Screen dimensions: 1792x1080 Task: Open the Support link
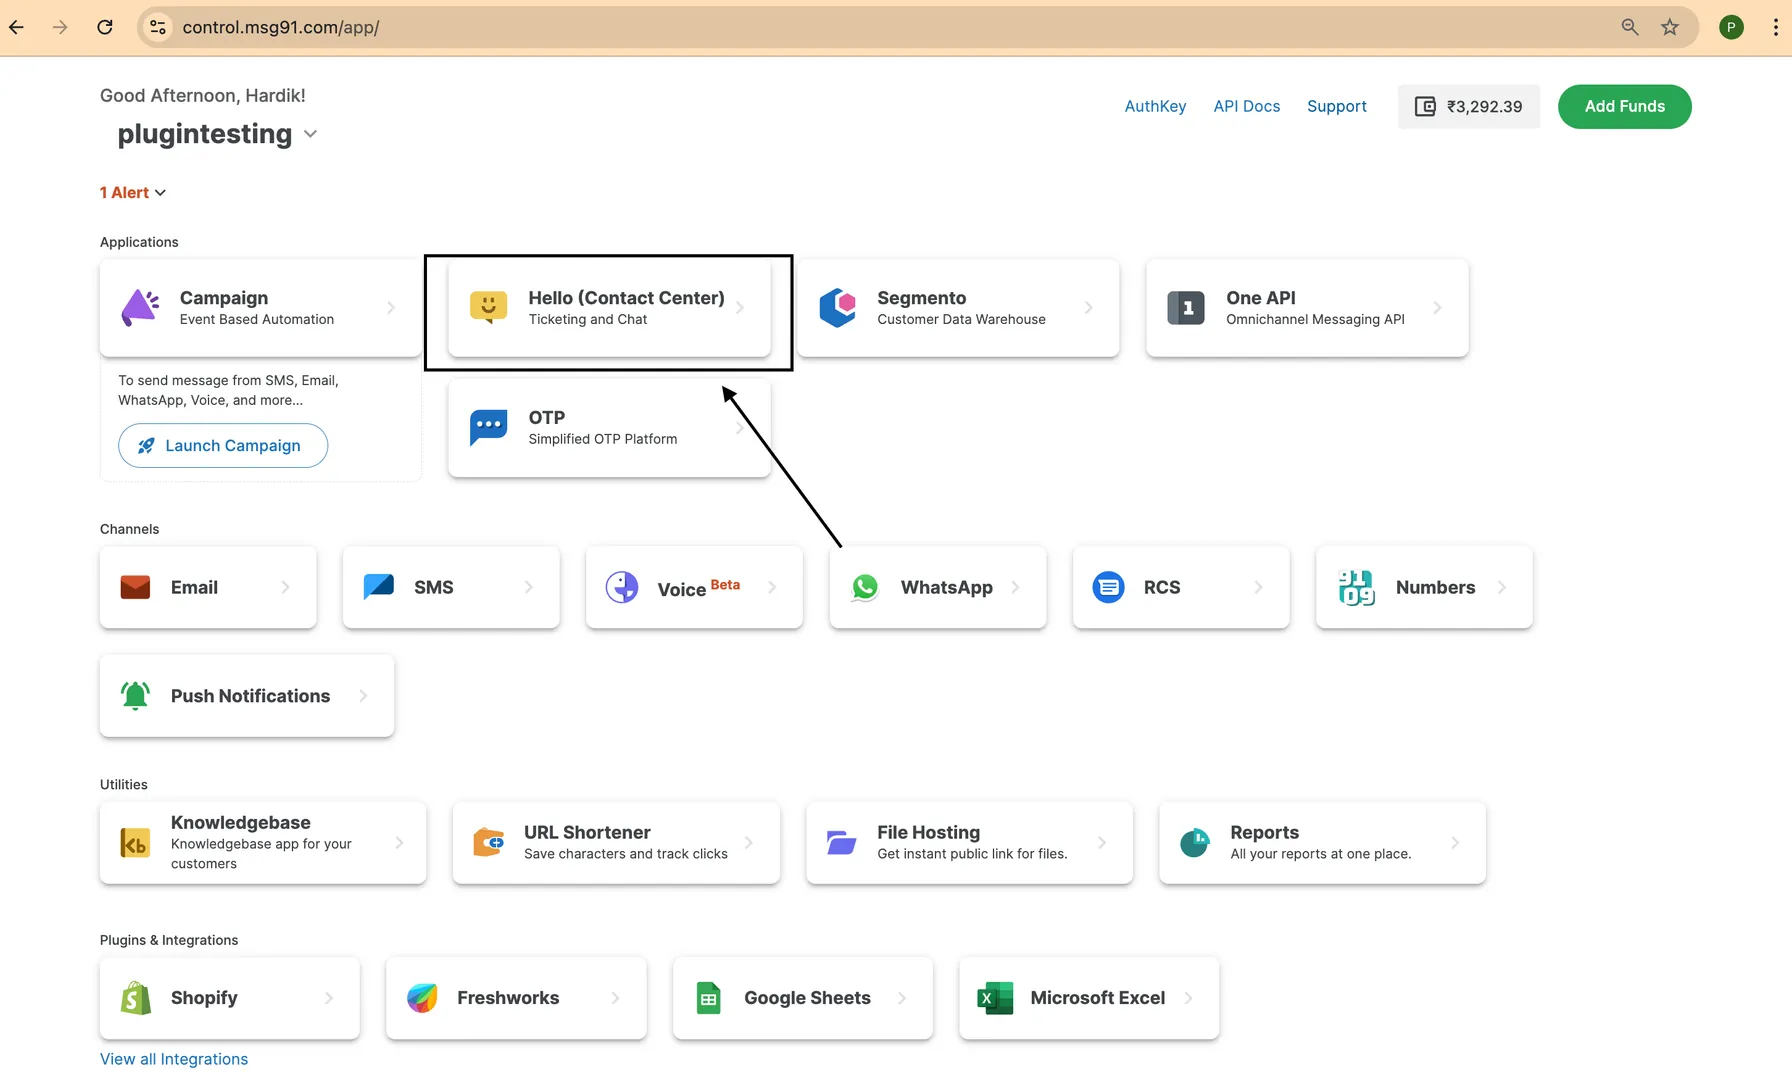[x=1336, y=106]
